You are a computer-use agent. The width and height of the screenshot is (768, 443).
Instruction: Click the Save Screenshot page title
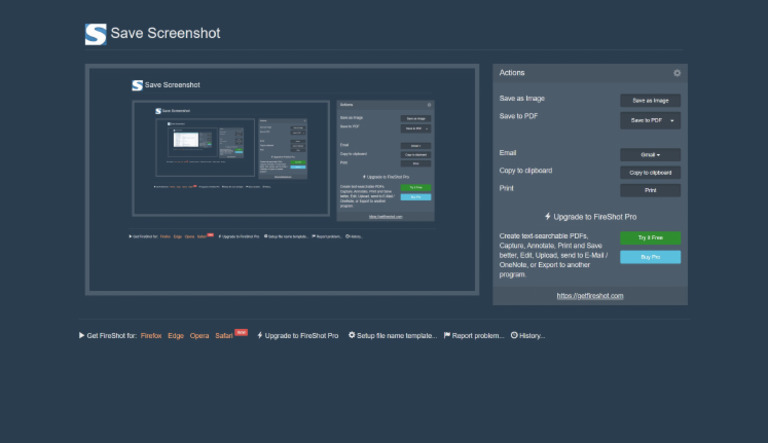pyautogui.click(x=165, y=33)
